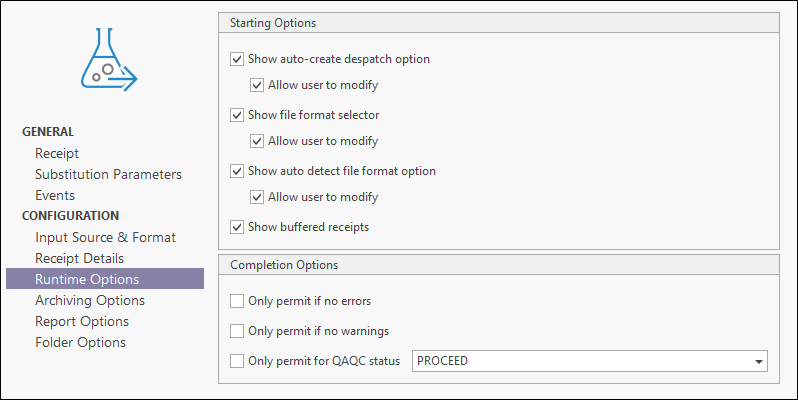Uncheck Show auto-create despatch option
798x400 pixels.
pos(237,59)
